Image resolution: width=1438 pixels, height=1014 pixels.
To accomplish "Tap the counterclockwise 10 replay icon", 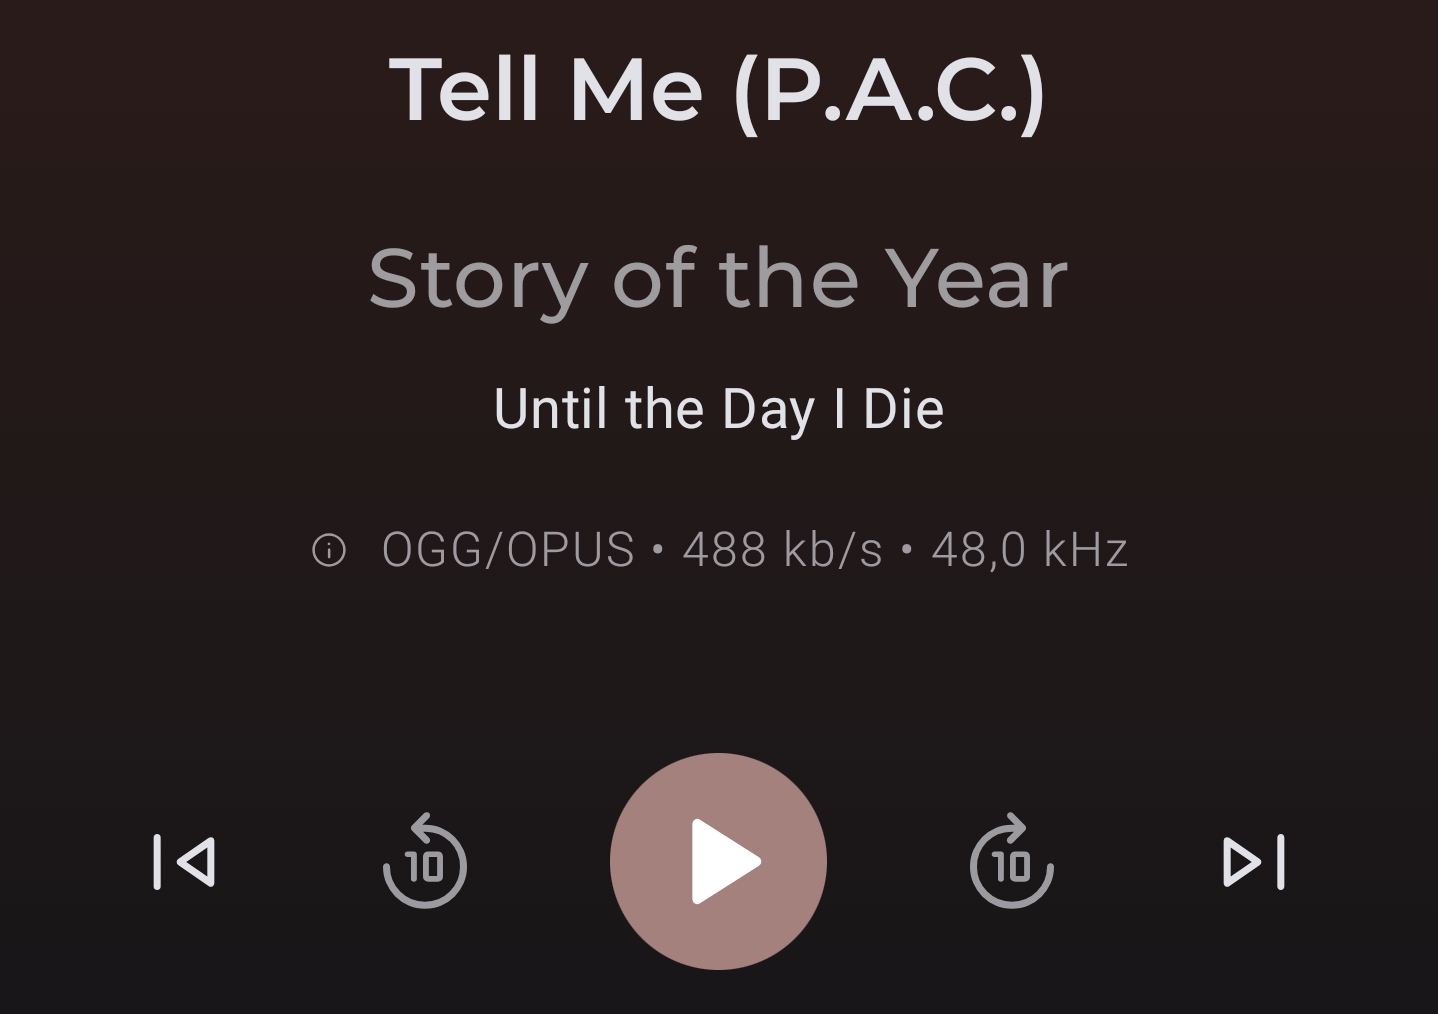I will click(425, 862).
